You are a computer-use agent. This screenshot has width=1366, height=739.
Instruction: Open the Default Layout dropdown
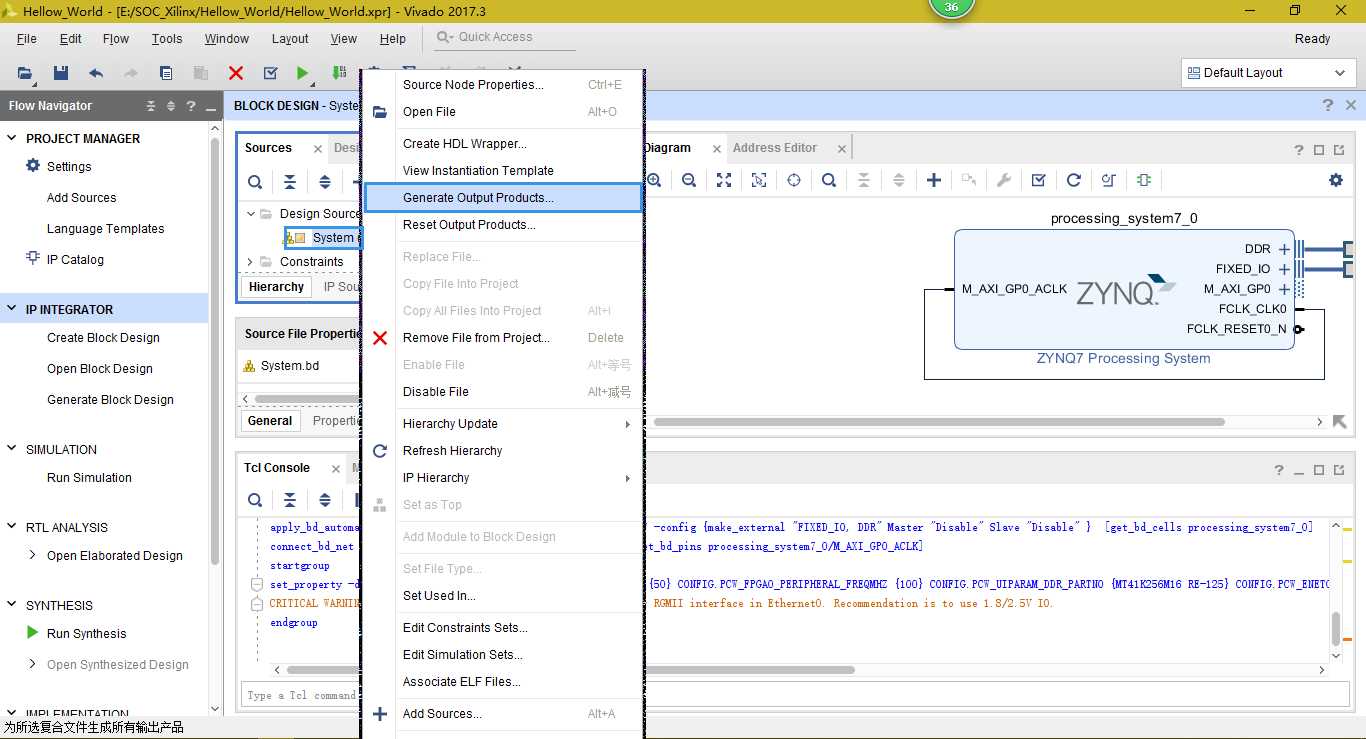click(x=1269, y=73)
